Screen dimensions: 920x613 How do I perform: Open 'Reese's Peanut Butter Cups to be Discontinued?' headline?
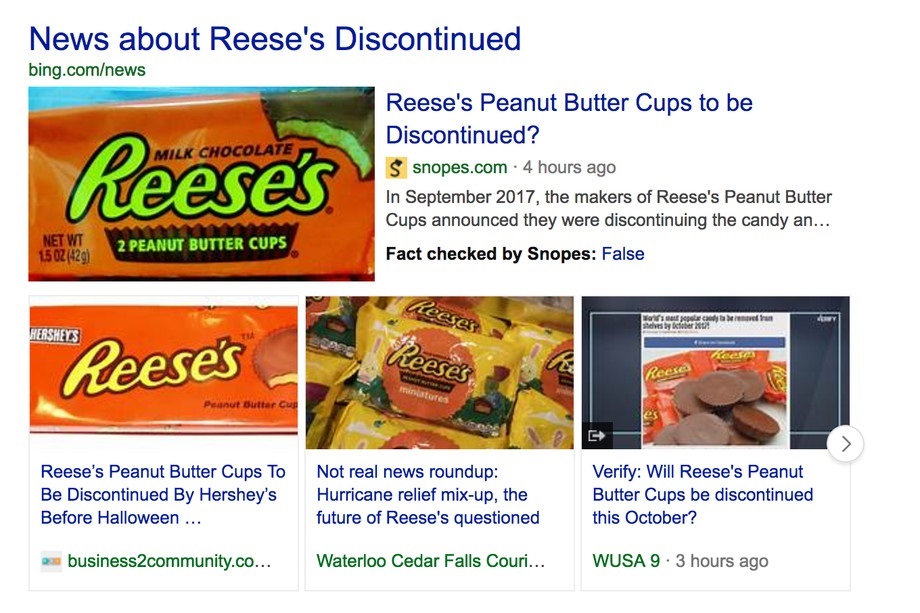[x=569, y=118]
